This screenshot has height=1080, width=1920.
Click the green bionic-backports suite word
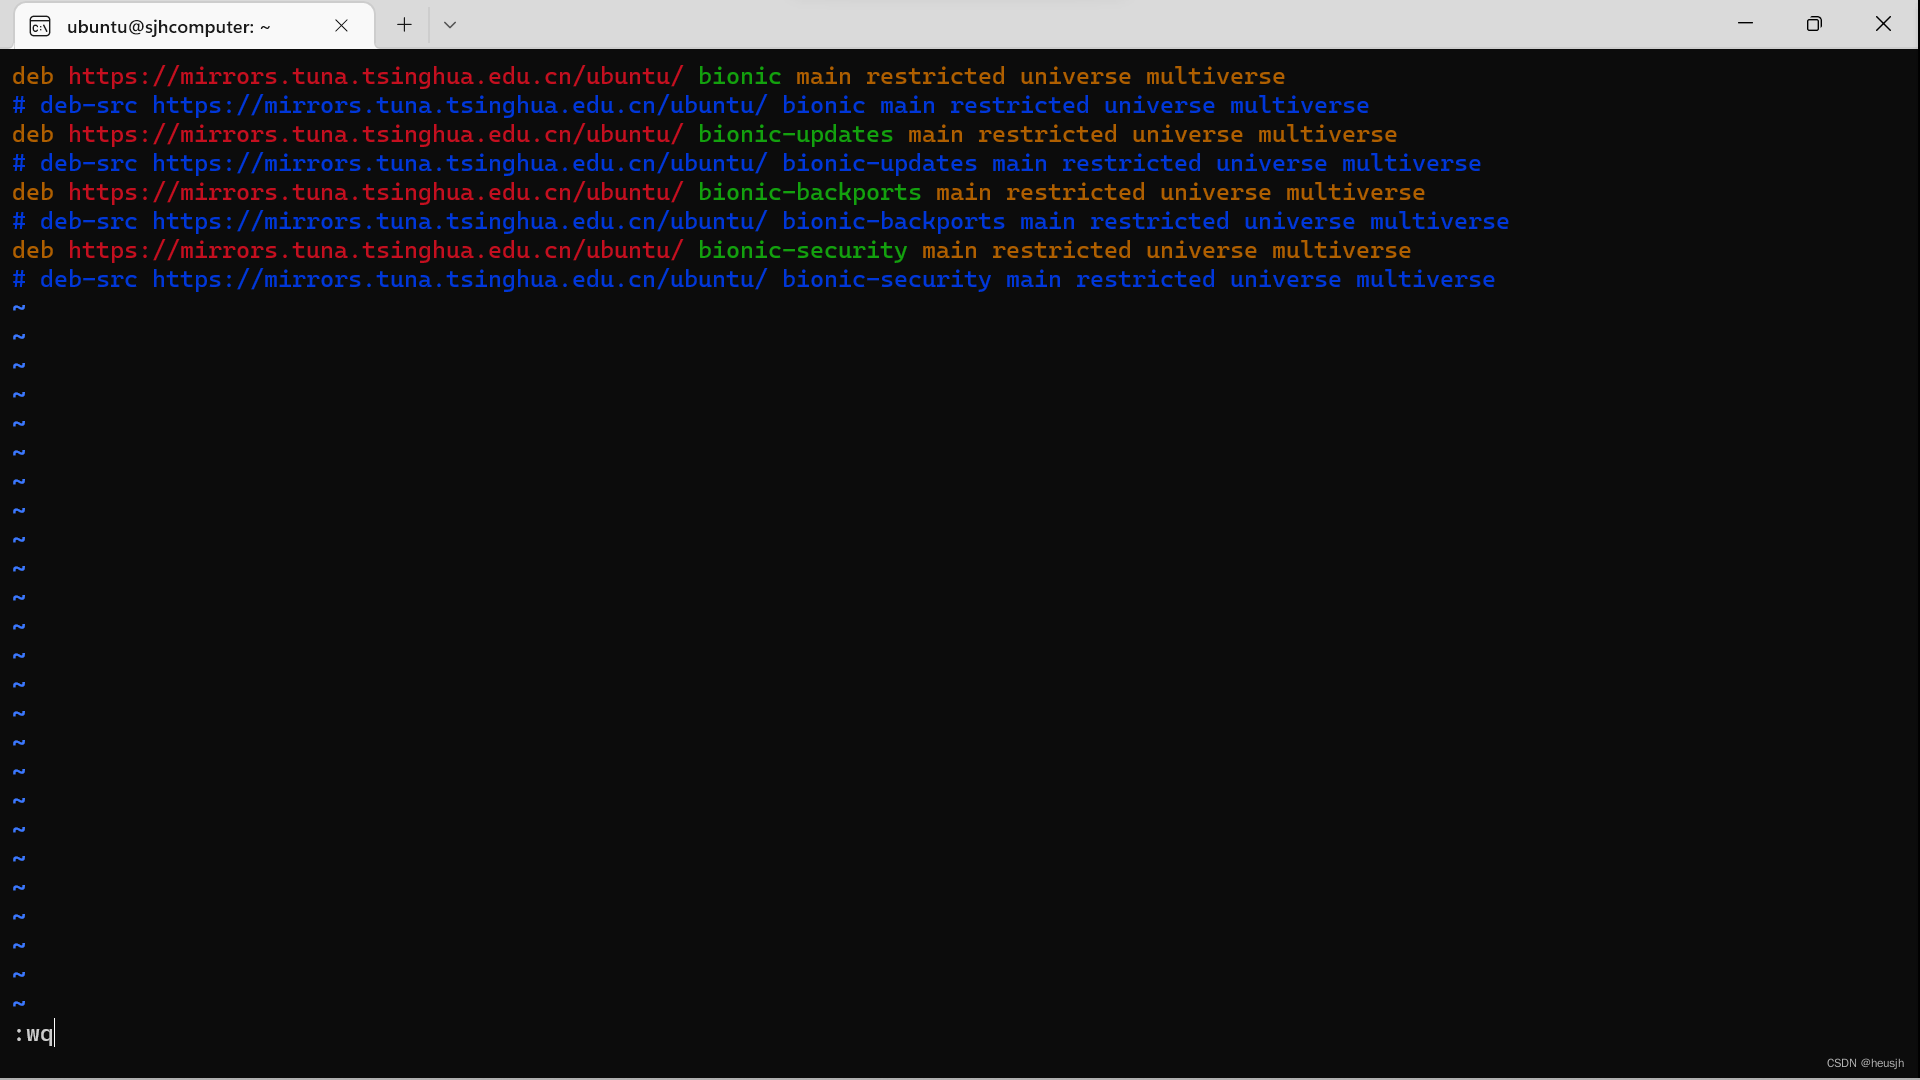(809, 192)
